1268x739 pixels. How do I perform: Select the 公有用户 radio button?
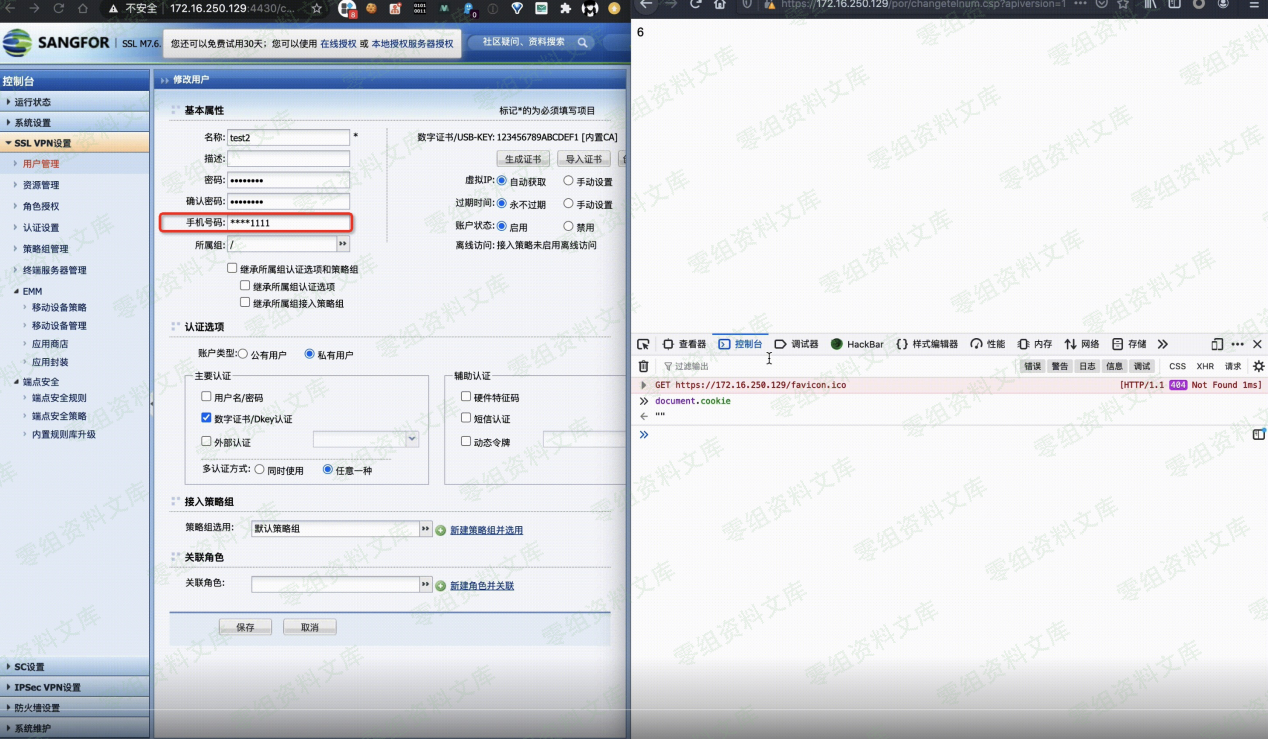[243, 354]
